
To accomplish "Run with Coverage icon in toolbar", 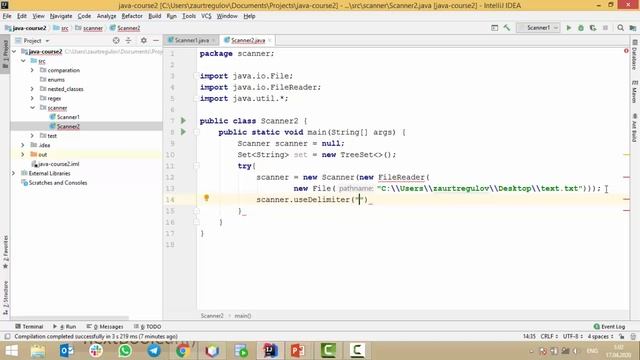I will coord(593,28).
